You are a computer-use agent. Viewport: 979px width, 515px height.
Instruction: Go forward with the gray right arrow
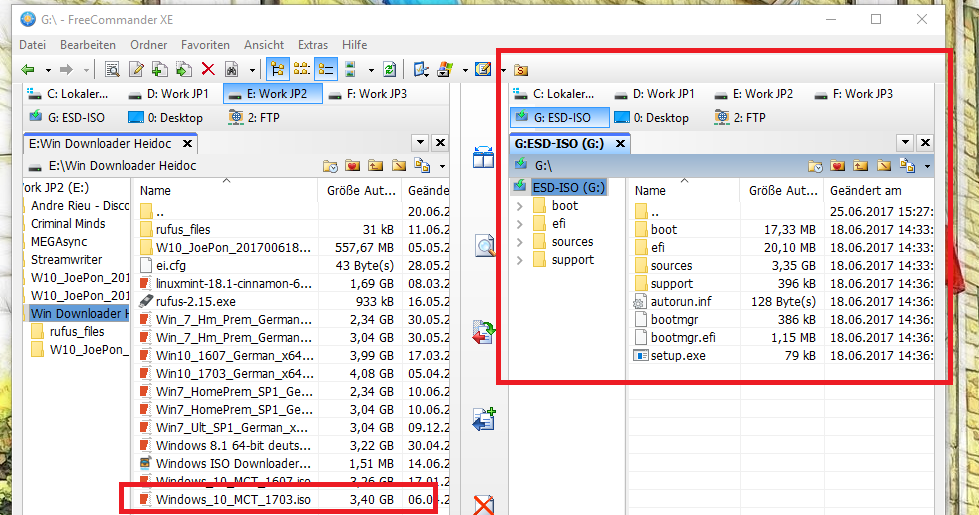[66, 69]
